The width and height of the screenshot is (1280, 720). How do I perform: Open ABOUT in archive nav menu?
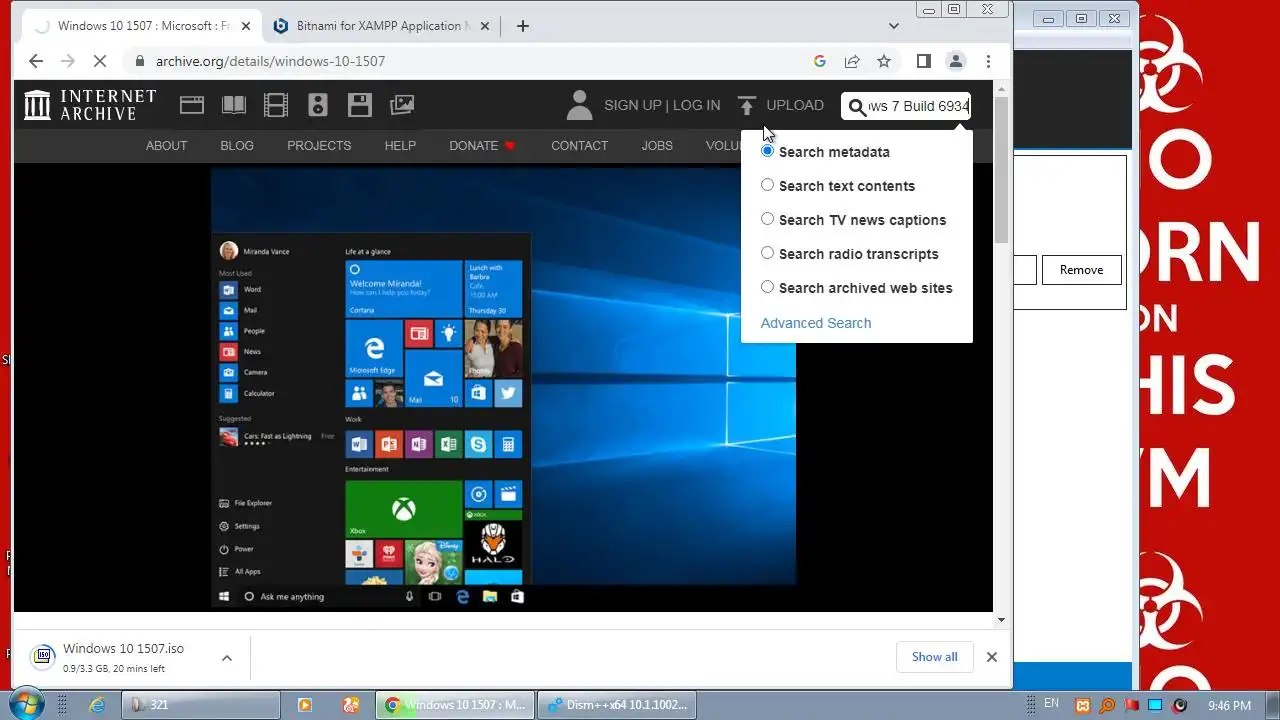tap(166, 145)
